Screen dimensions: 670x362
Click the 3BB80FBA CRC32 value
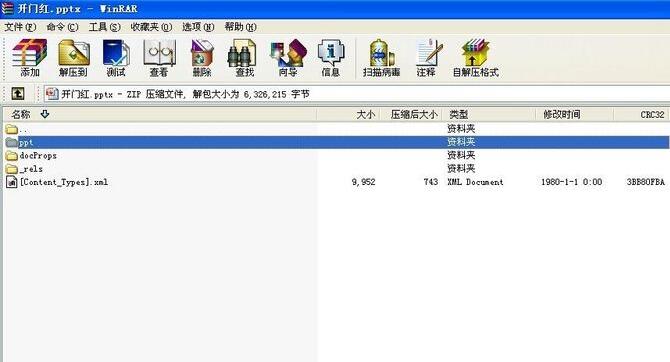[646, 182]
